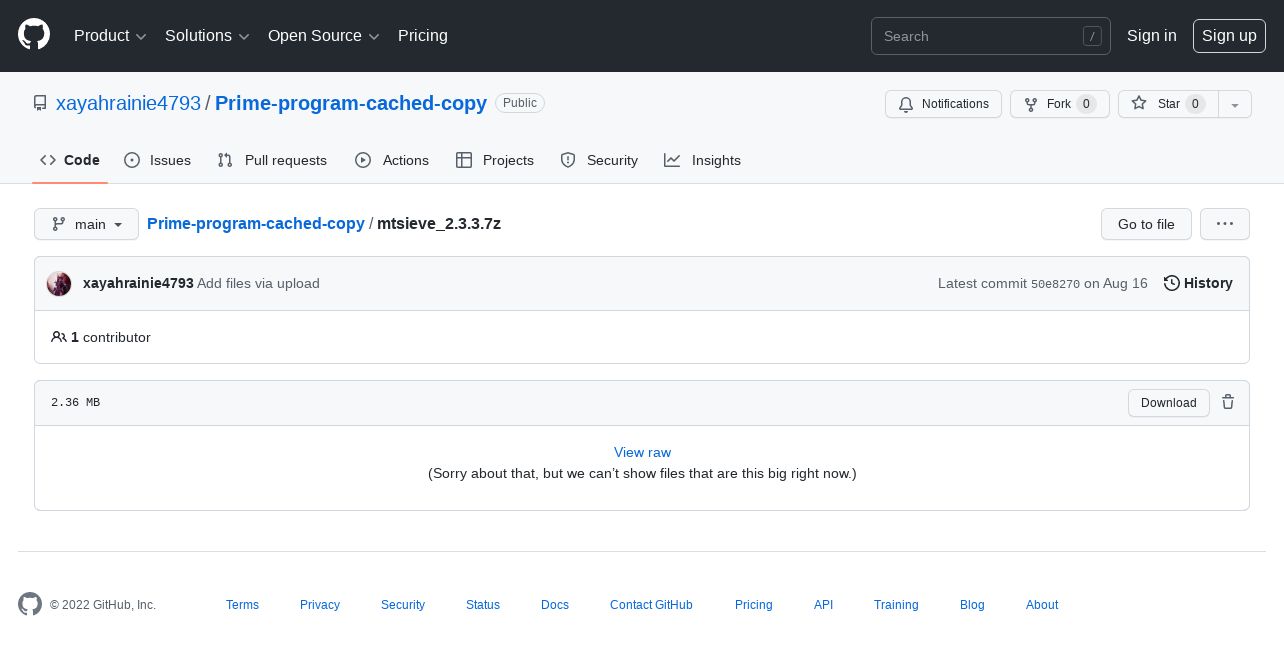Switch to the Issues tab
The image size is (1284, 666).
tap(158, 160)
